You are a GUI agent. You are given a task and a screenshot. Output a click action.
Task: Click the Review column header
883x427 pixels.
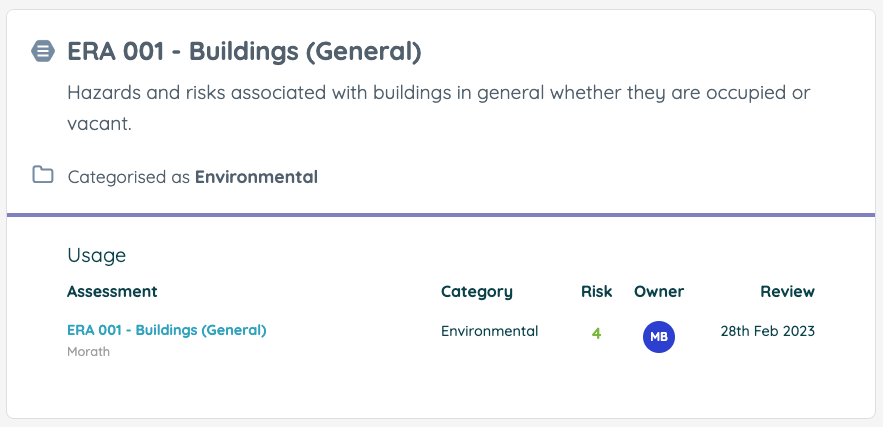click(x=787, y=292)
